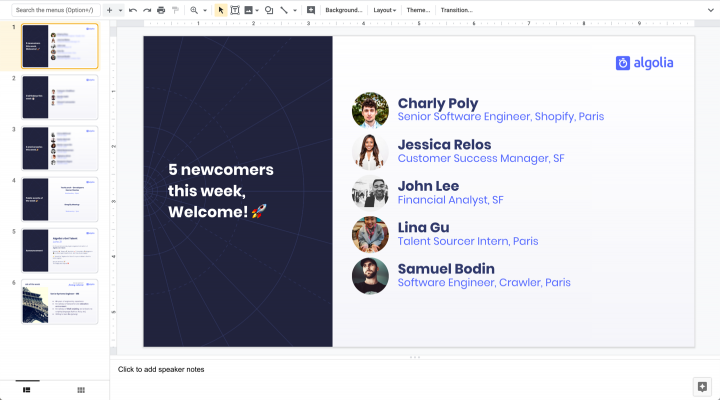Image resolution: width=720 pixels, height=400 pixels.
Task: Click "Customer Success Manager, SF" text
Action: tap(481, 158)
